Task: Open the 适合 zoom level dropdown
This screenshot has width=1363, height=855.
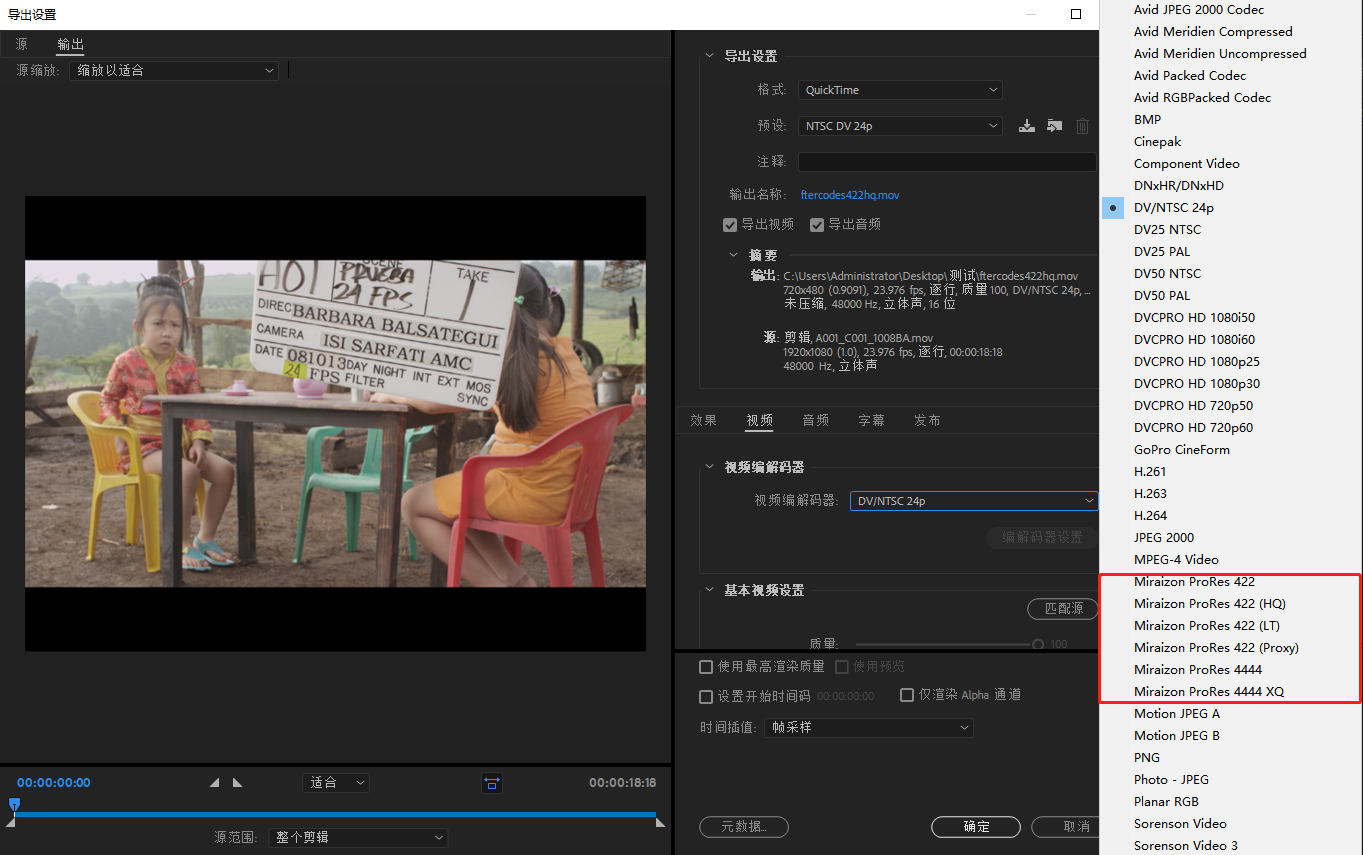Action: point(336,783)
